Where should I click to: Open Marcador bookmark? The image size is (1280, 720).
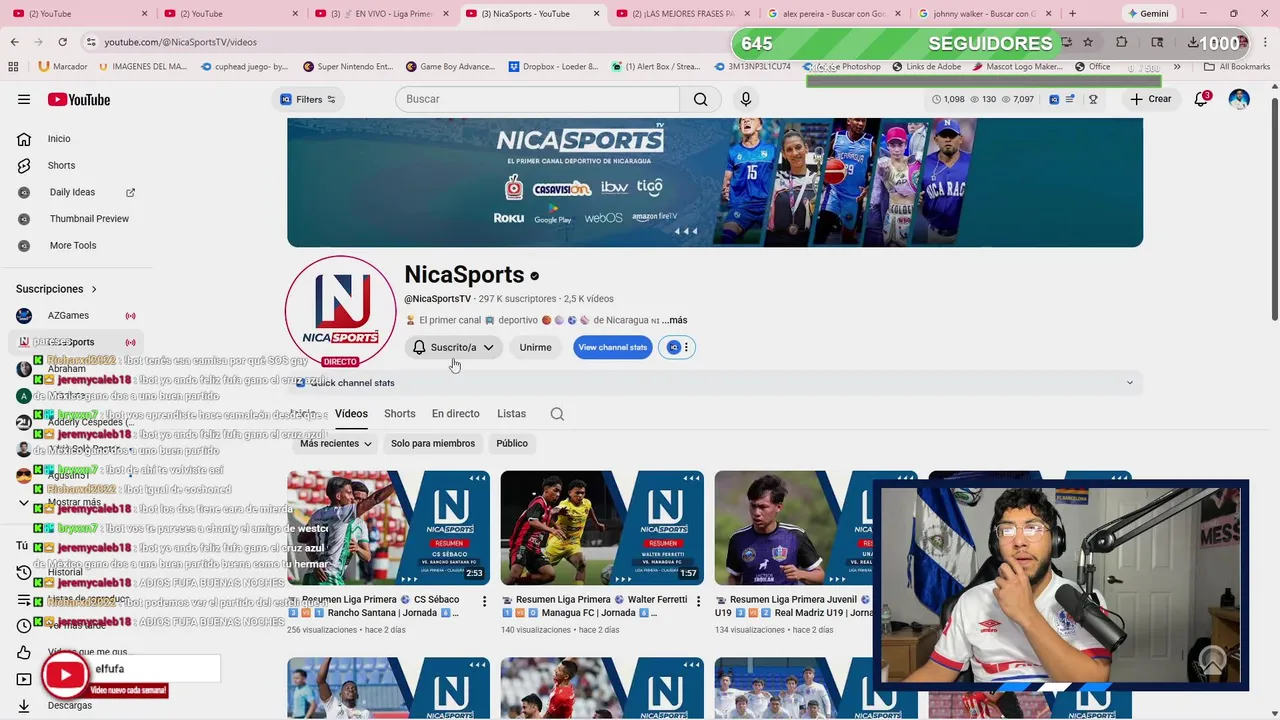tap(63, 67)
